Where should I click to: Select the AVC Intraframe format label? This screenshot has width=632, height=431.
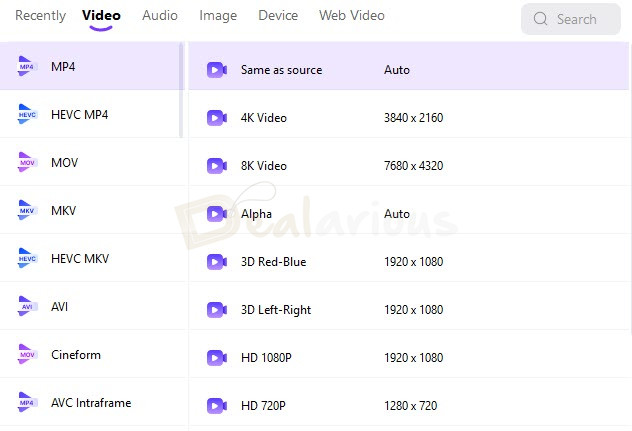tap(91, 402)
